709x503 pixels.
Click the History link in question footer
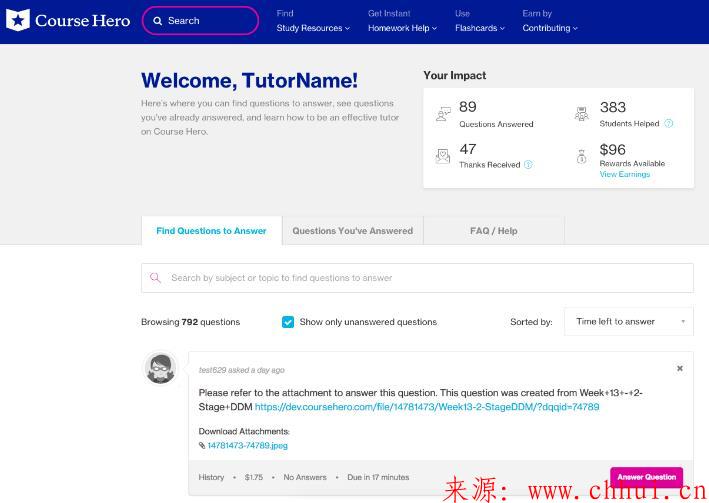click(211, 477)
